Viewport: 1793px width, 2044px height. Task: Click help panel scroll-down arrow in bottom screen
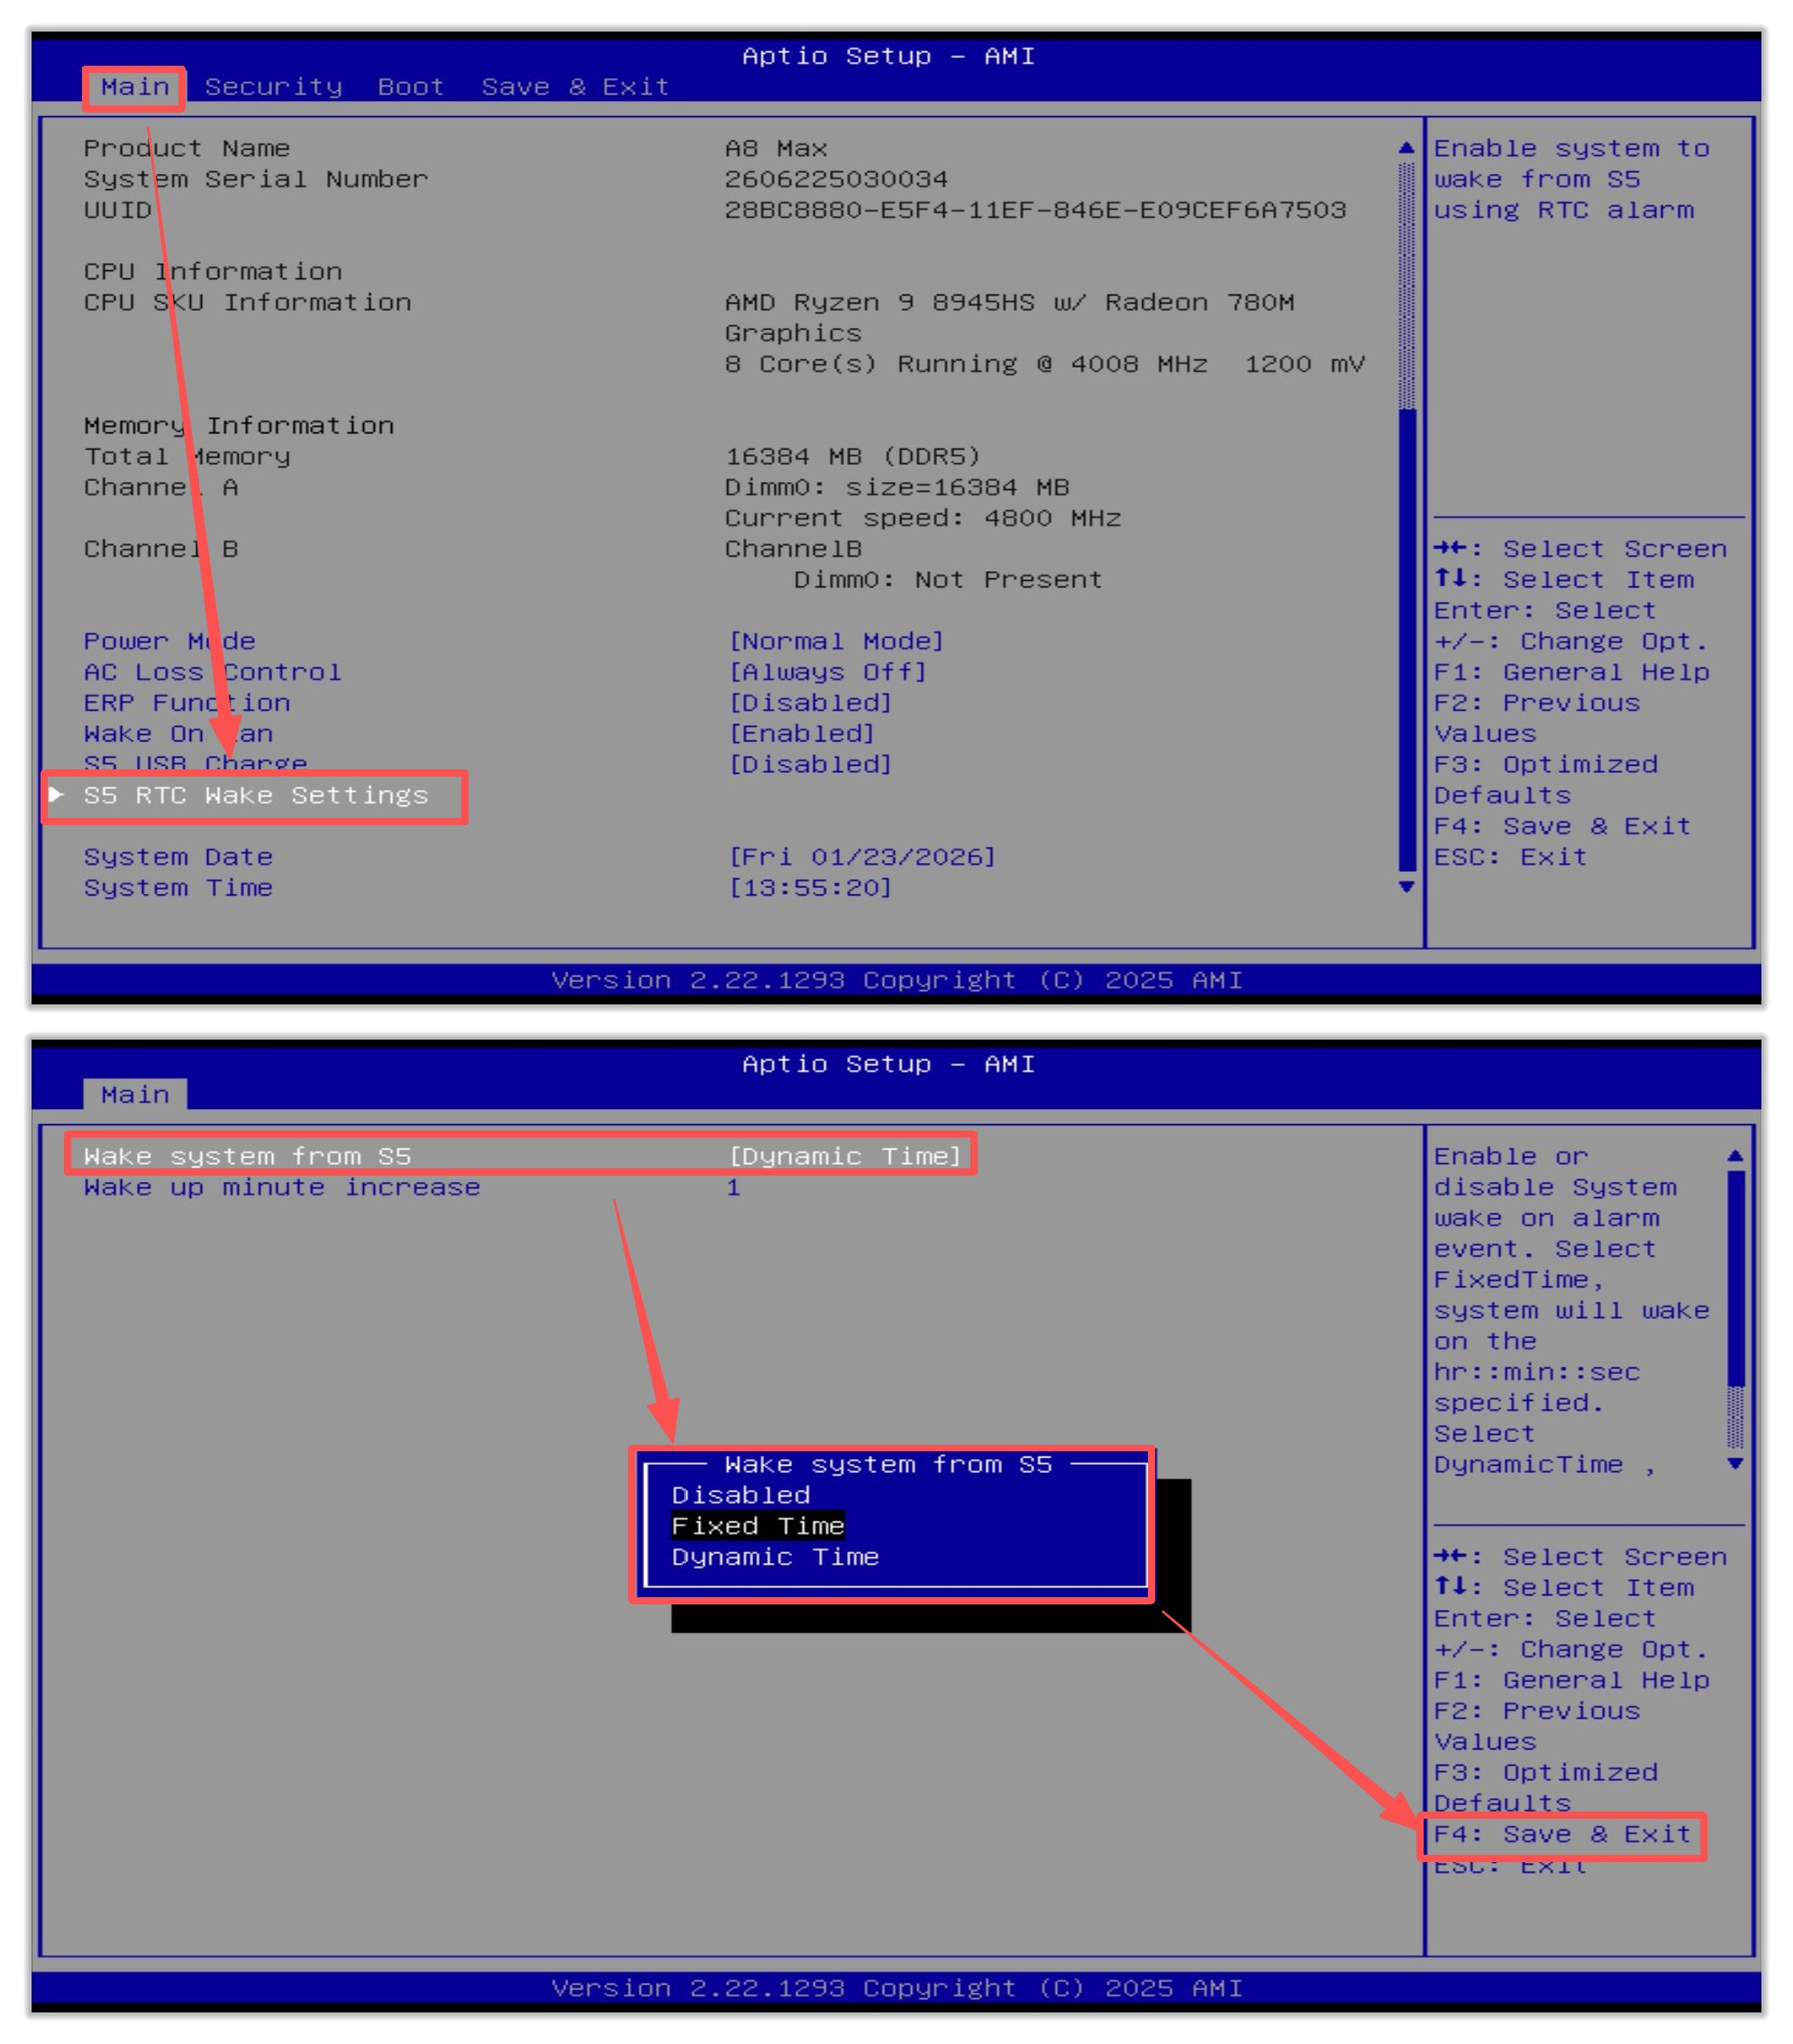click(x=1734, y=1463)
